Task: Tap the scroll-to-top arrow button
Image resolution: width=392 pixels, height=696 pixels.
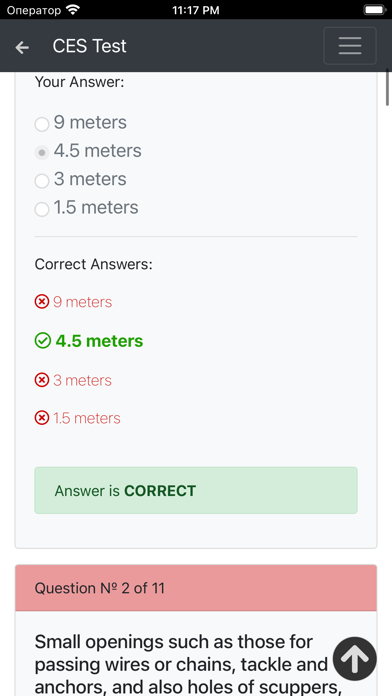Action: pyautogui.click(x=355, y=659)
